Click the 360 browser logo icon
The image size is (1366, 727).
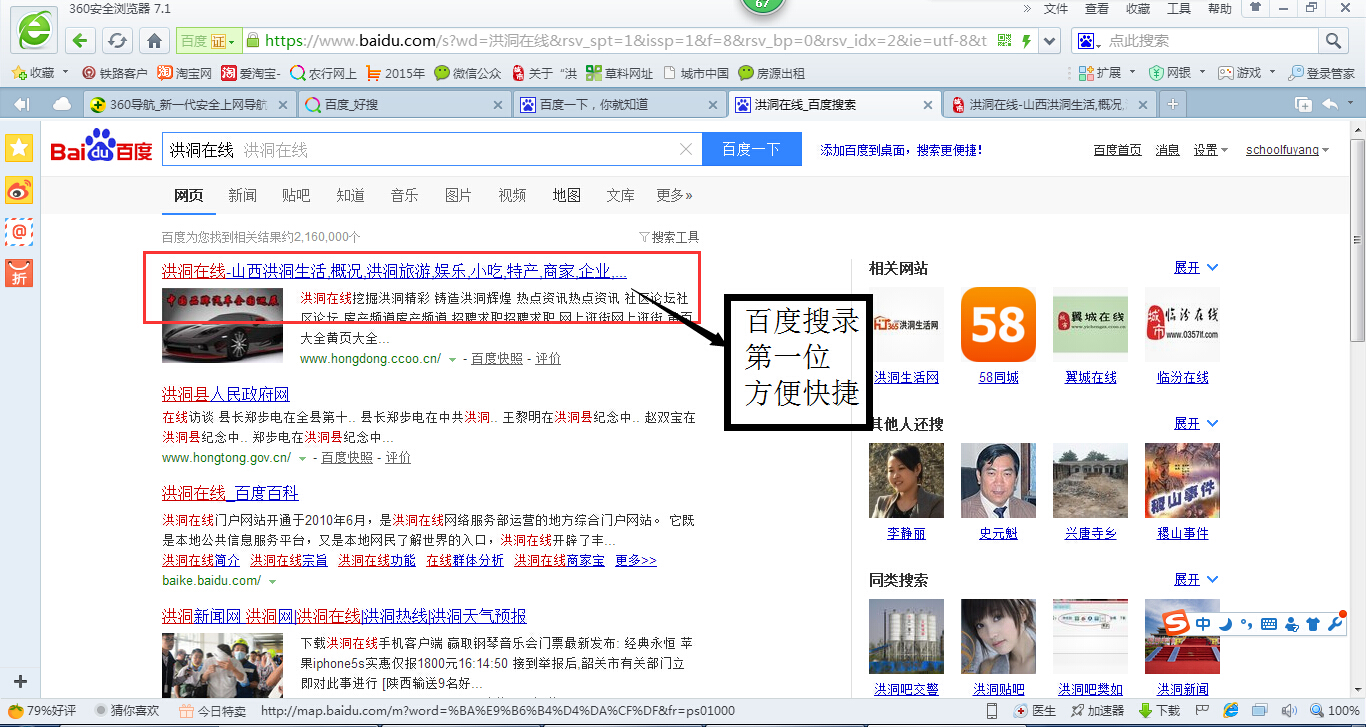point(33,29)
